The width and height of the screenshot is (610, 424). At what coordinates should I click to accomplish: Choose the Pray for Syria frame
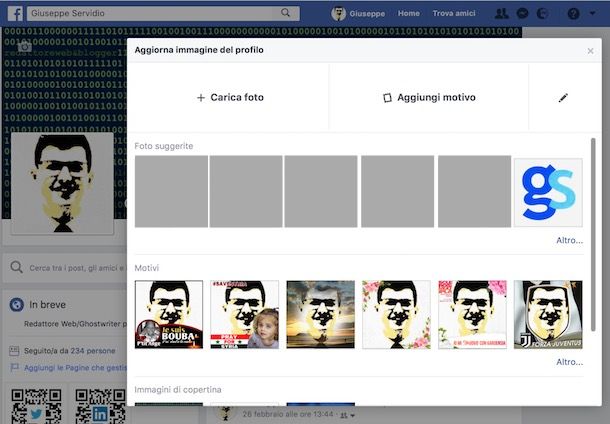click(245, 314)
